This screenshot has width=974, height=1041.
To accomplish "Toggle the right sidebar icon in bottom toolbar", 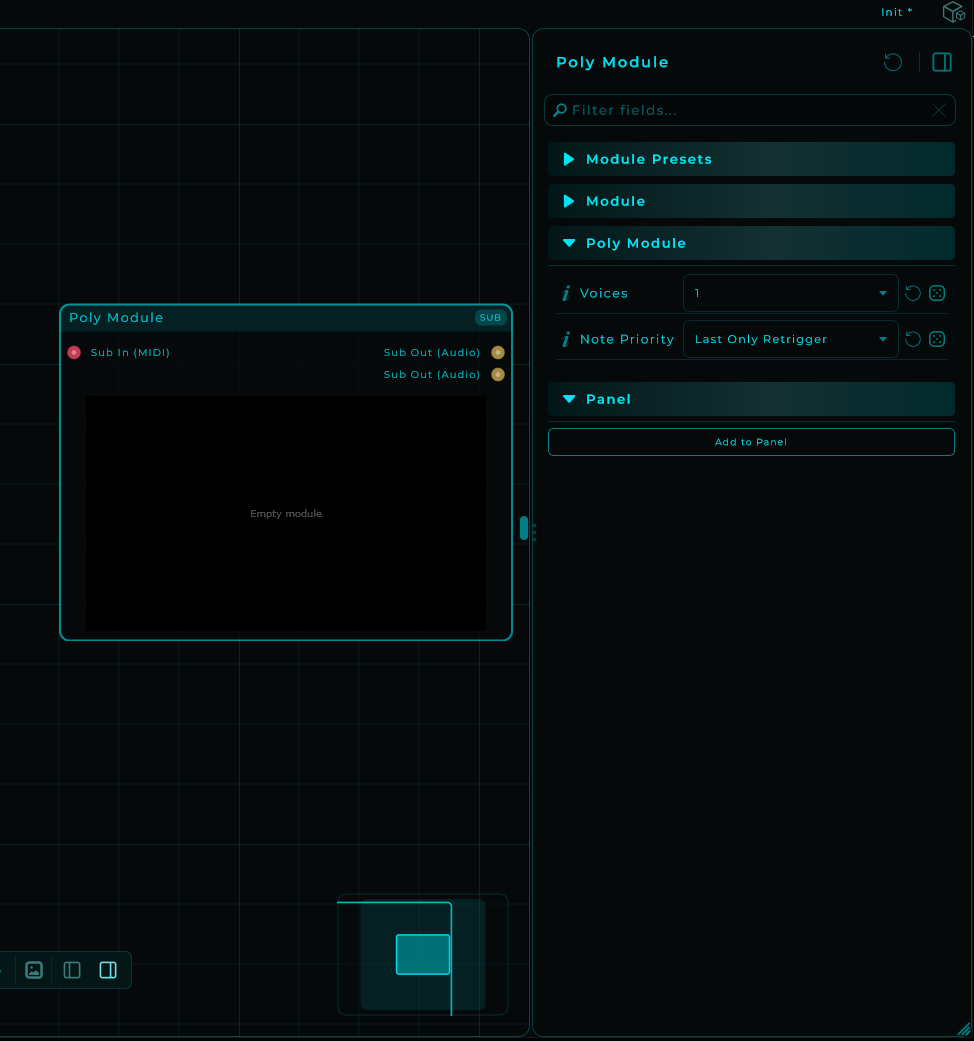I will (x=108, y=970).
